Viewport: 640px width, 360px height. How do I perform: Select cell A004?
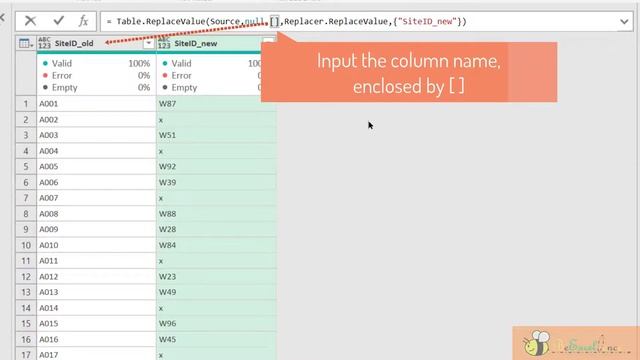pyautogui.click(x=96, y=151)
